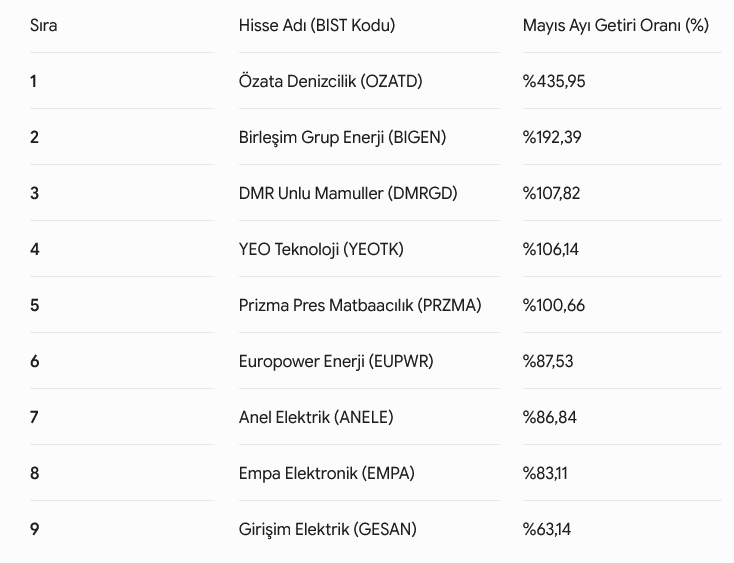Select Anel Elektrik (ANELE) stock name
Screen dimensions: 734x563
click(316, 417)
